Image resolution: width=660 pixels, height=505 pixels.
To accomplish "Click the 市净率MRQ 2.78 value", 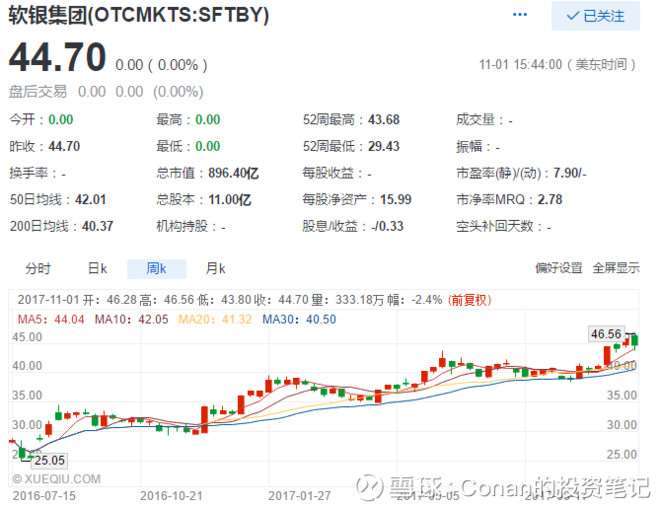I will pyautogui.click(x=550, y=199).
